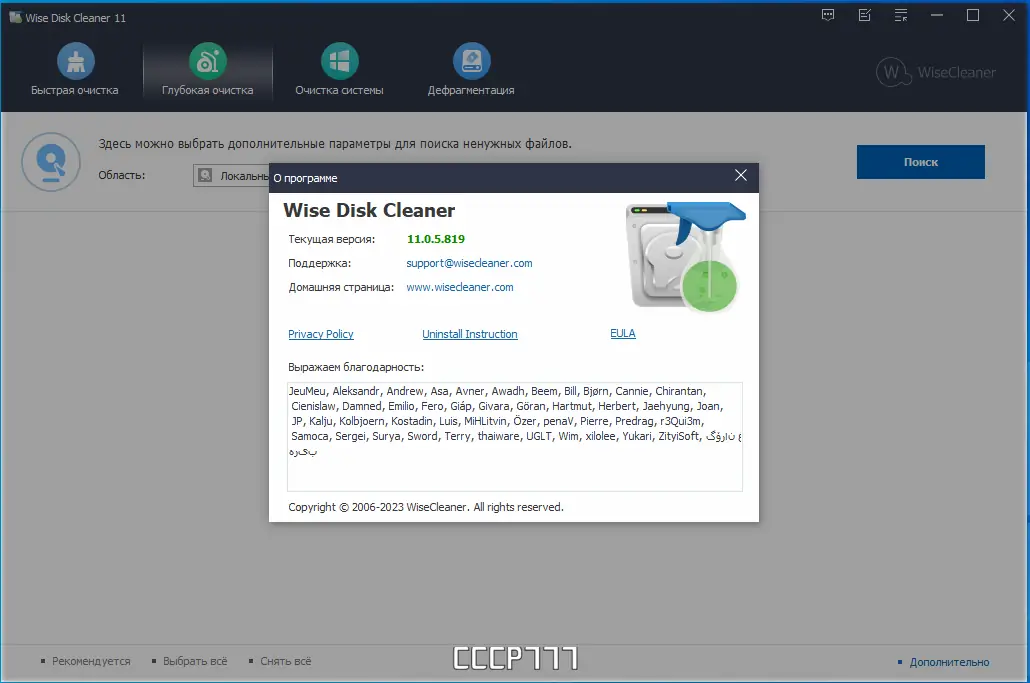Click the edit note icon in title bar
This screenshot has height=683, width=1030.
tap(864, 15)
